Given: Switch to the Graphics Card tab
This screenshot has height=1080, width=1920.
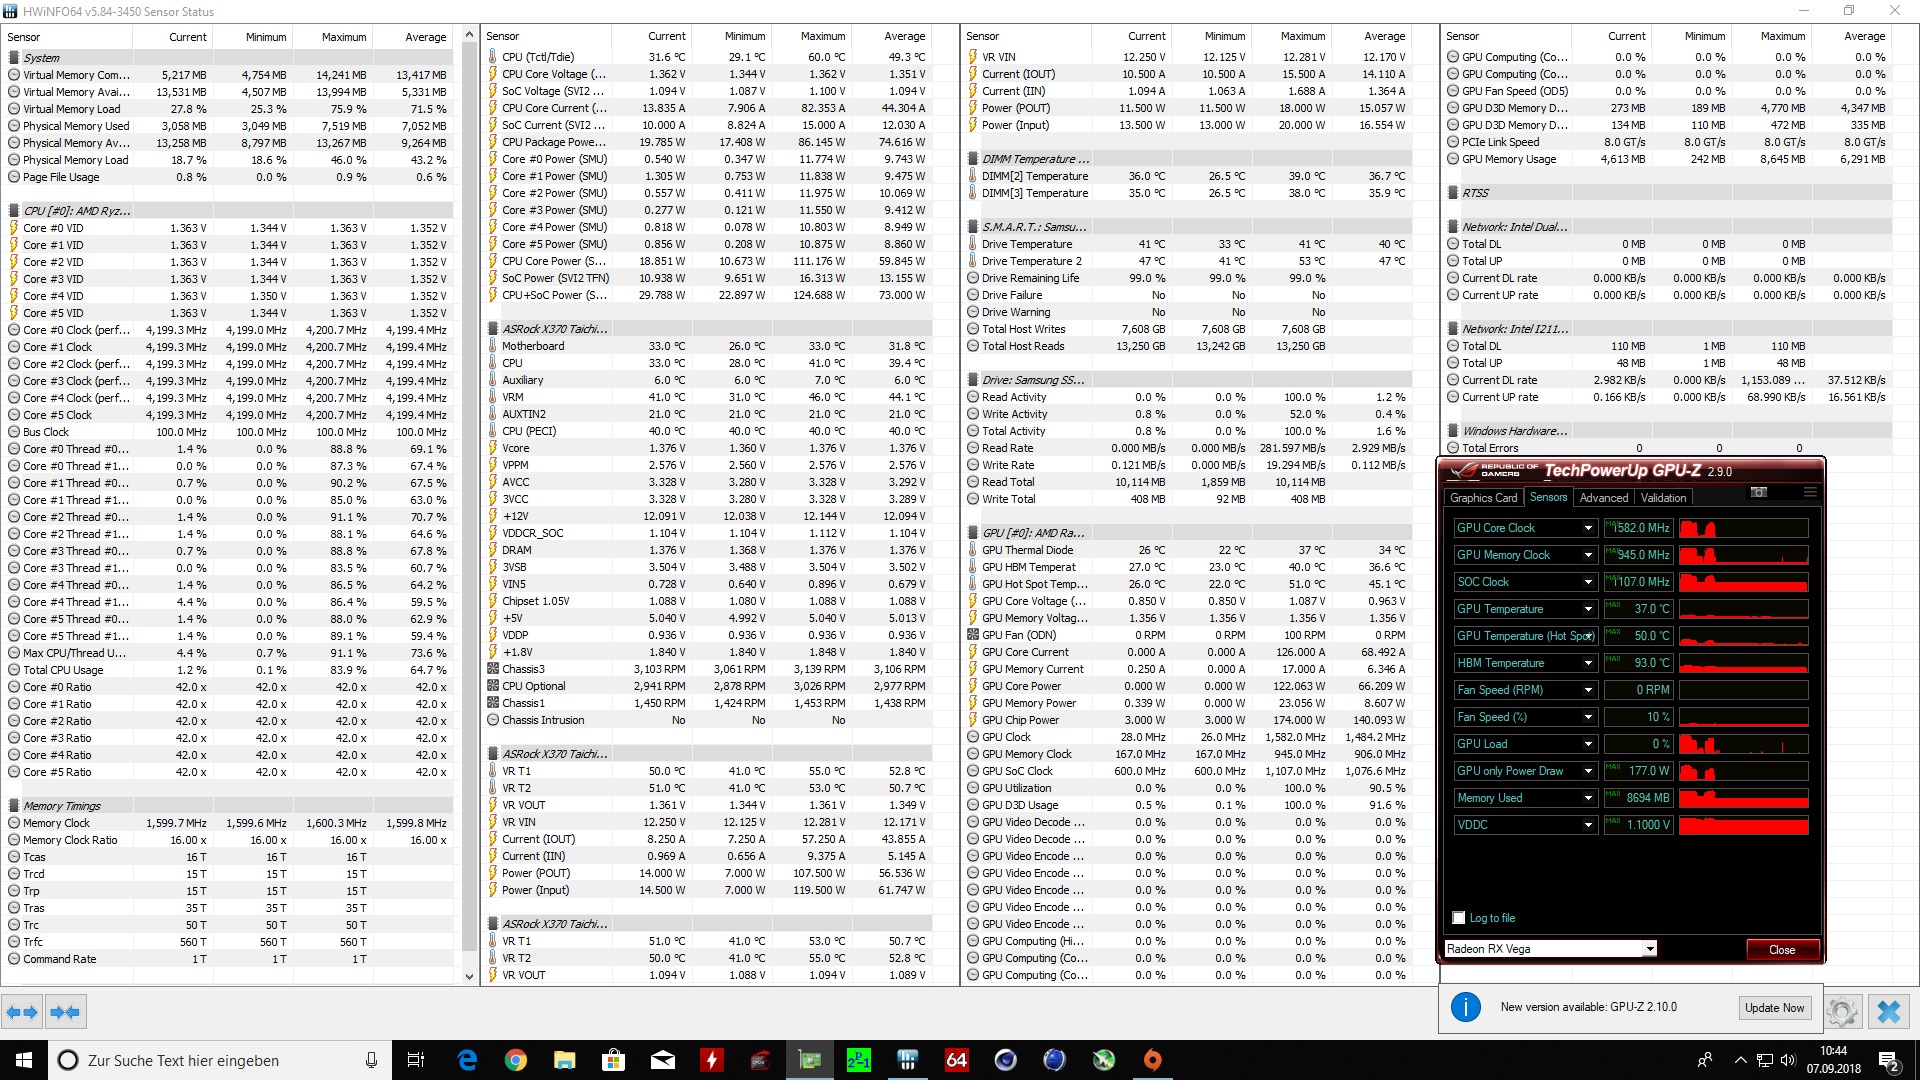Looking at the screenshot, I should [1483, 498].
